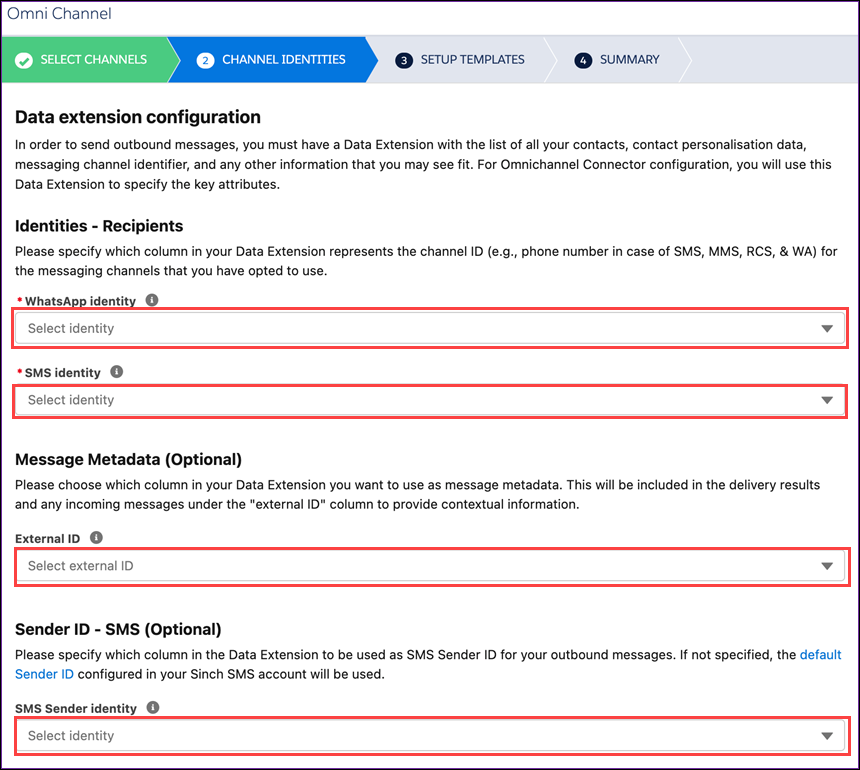Click the step 4 circle icon
Image resolution: width=860 pixels, height=770 pixels.
(583, 60)
